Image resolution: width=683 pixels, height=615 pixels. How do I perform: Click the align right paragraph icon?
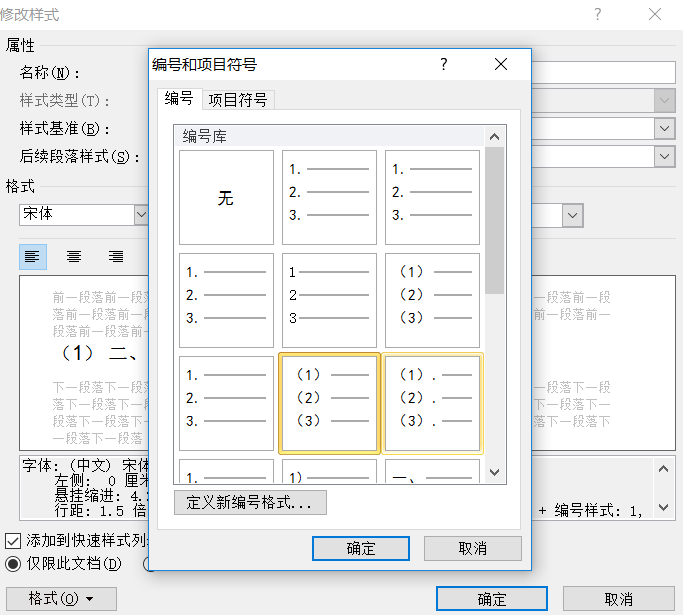pyautogui.click(x=116, y=257)
